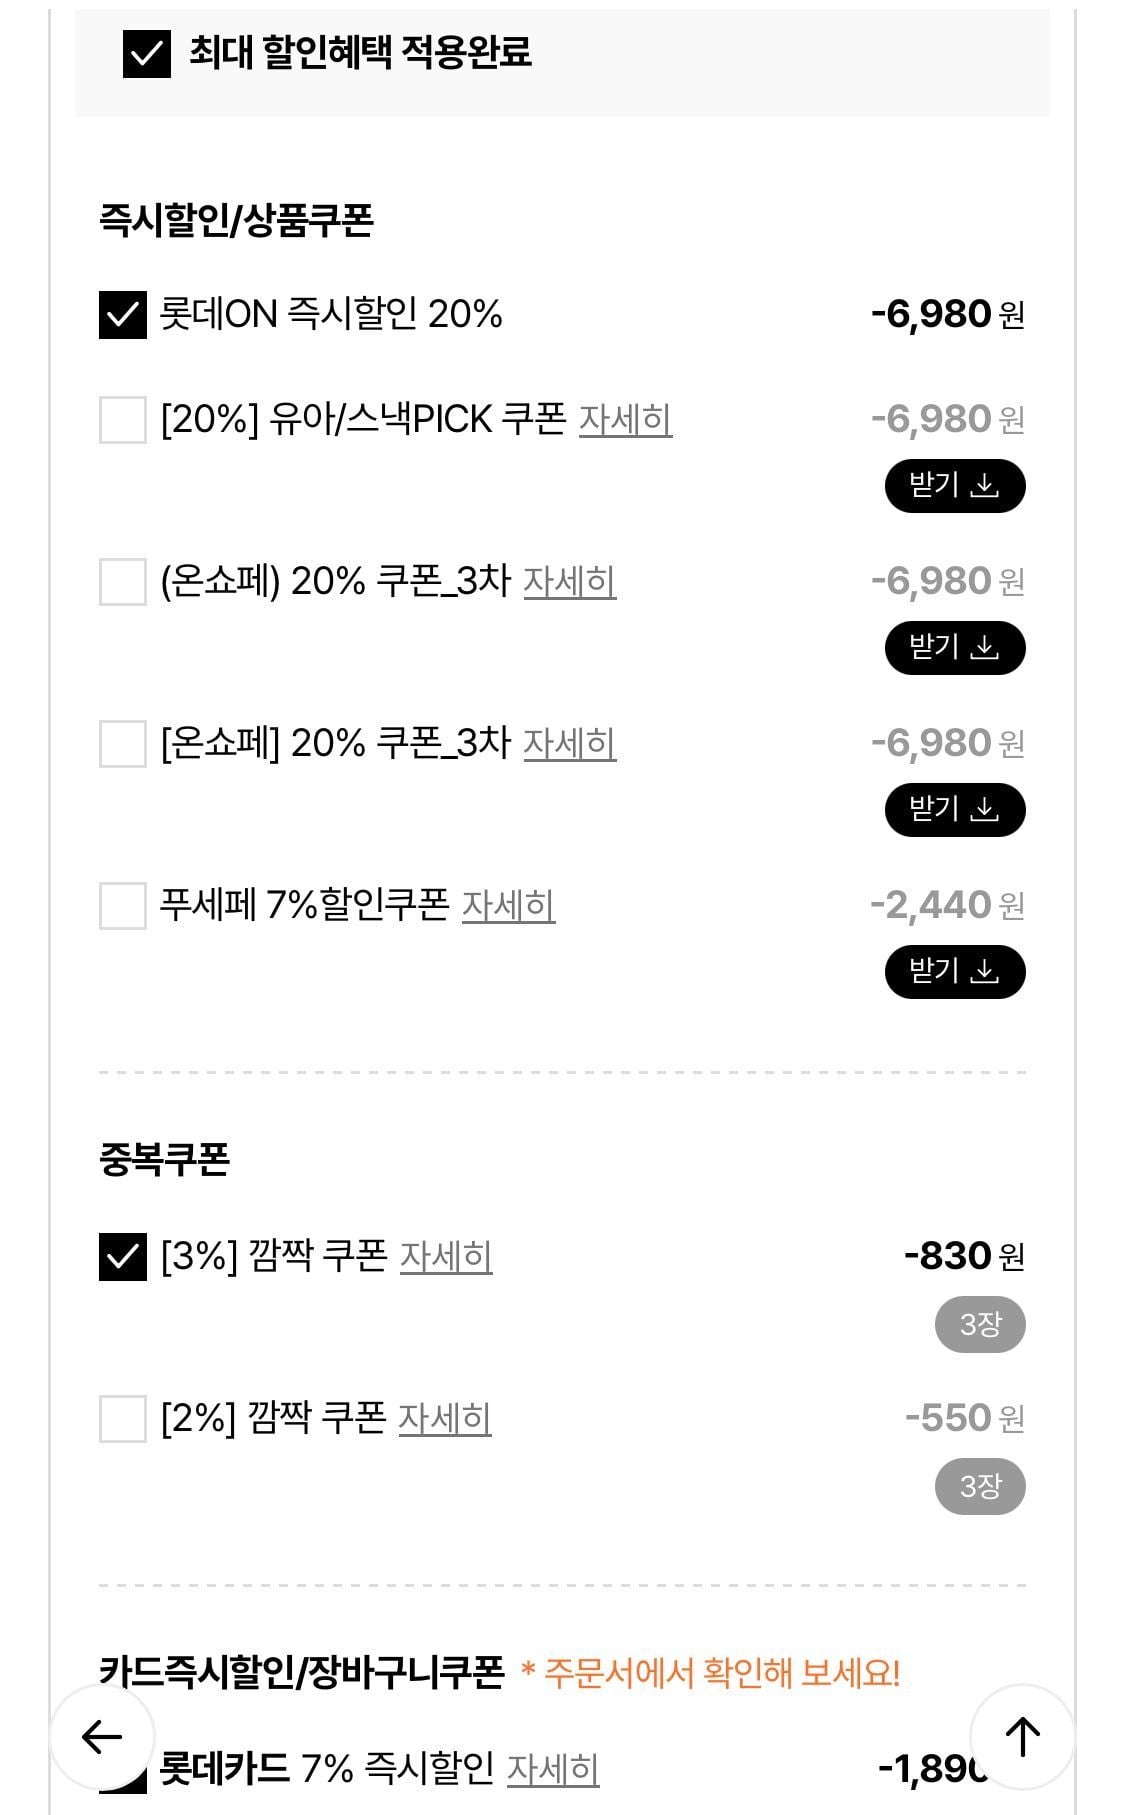Check the 푸세페 7%할인쿠폰 checkbox
Screen dimensions: 1125x1815
tap(123, 905)
